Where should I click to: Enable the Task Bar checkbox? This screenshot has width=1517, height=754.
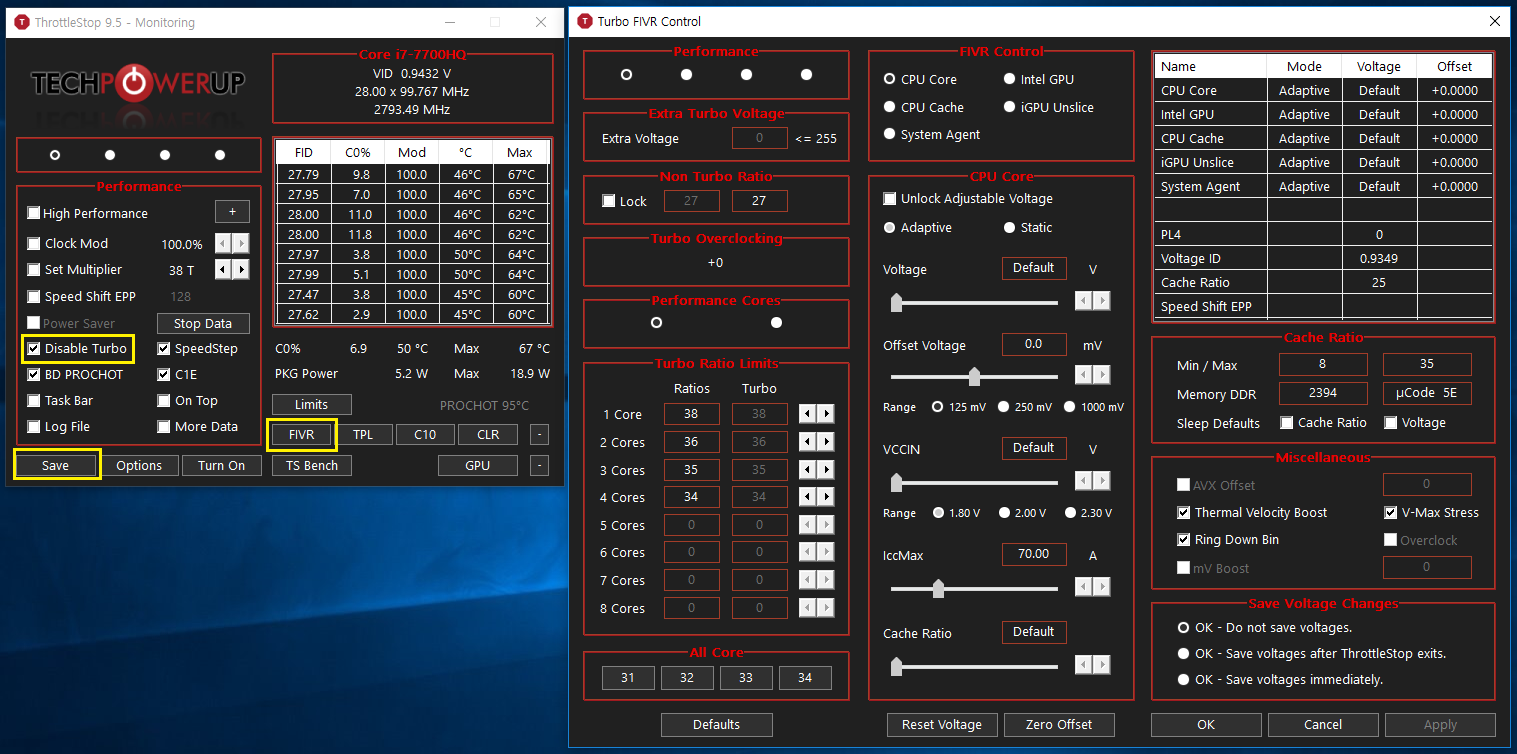pyautogui.click(x=34, y=400)
